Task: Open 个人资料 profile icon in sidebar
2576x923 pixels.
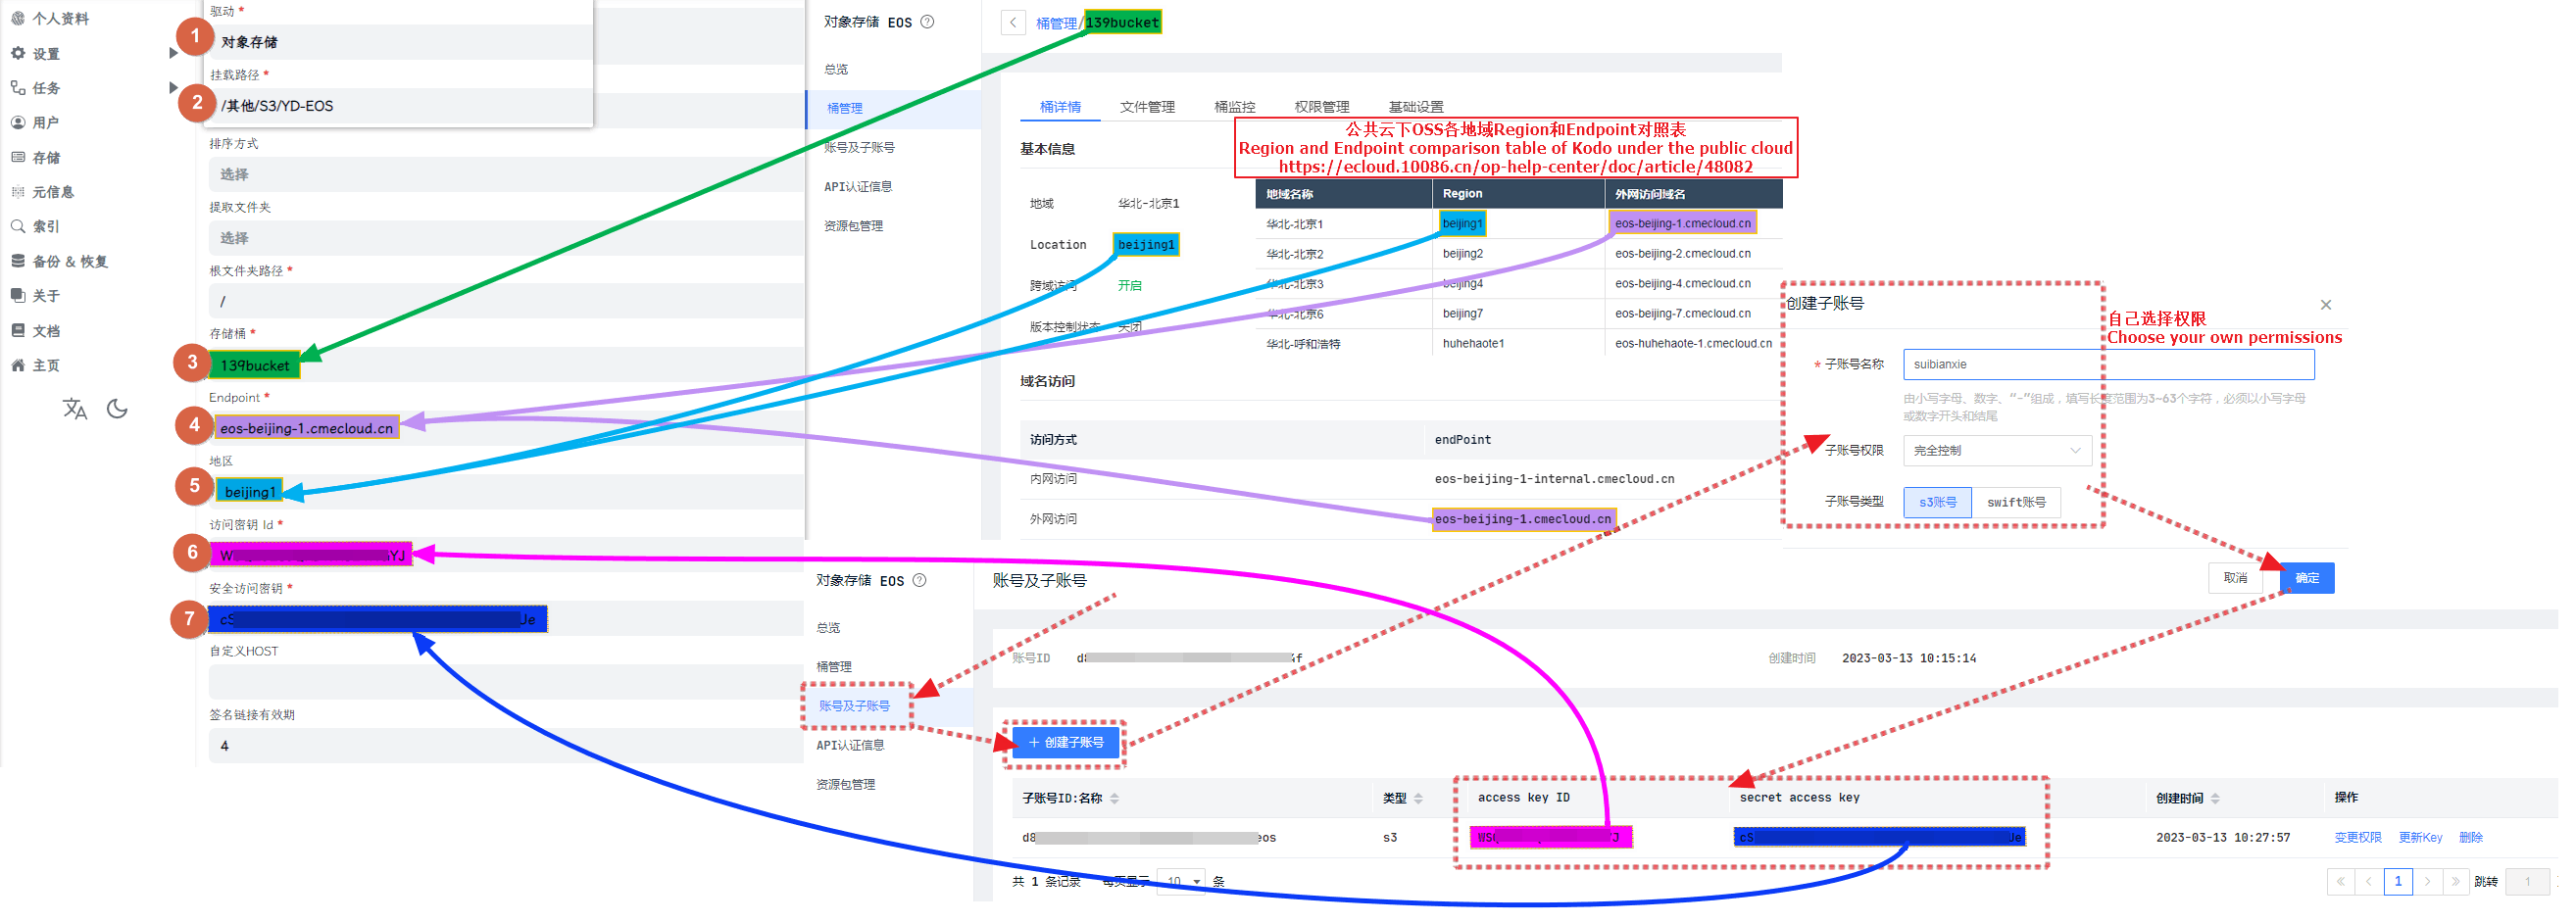Action: pyautogui.click(x=18, y=18)
